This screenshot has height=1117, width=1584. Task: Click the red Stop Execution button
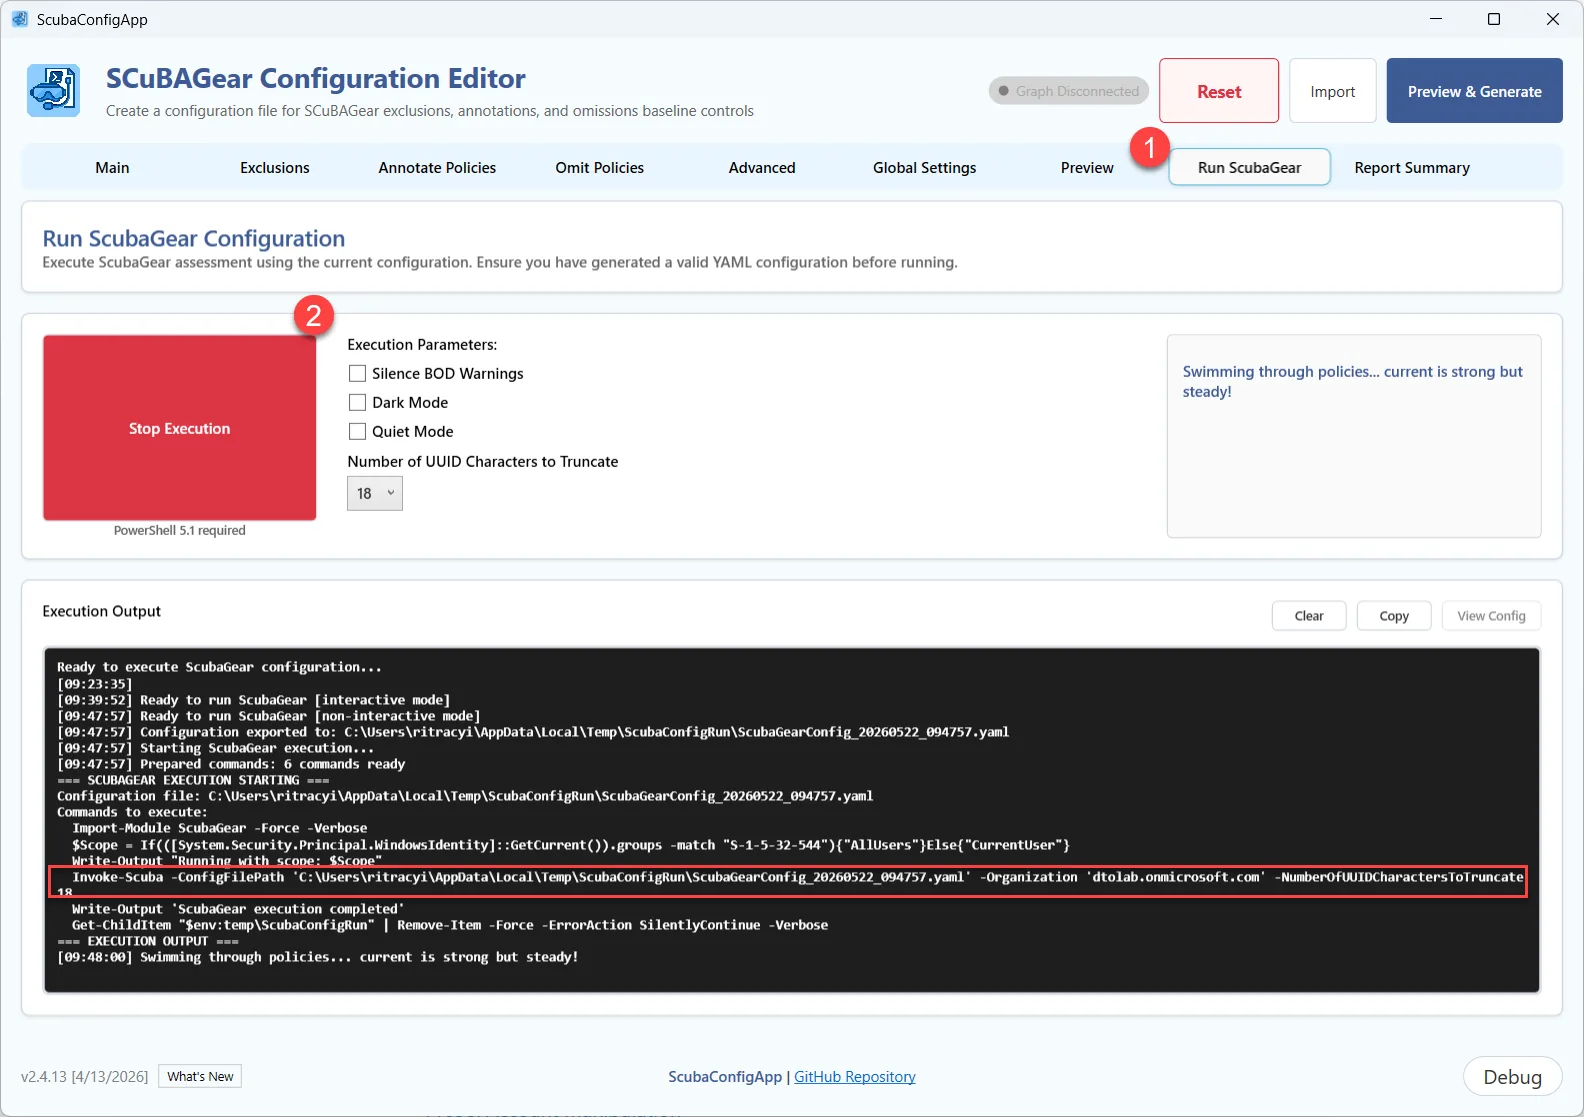pos(180,428)
